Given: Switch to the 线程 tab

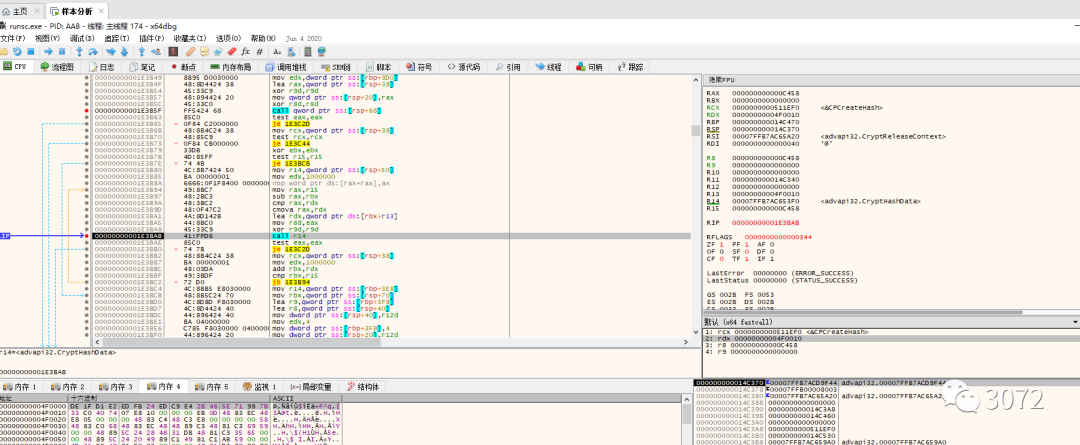Looking at the screenshot, I should (548, 67).
